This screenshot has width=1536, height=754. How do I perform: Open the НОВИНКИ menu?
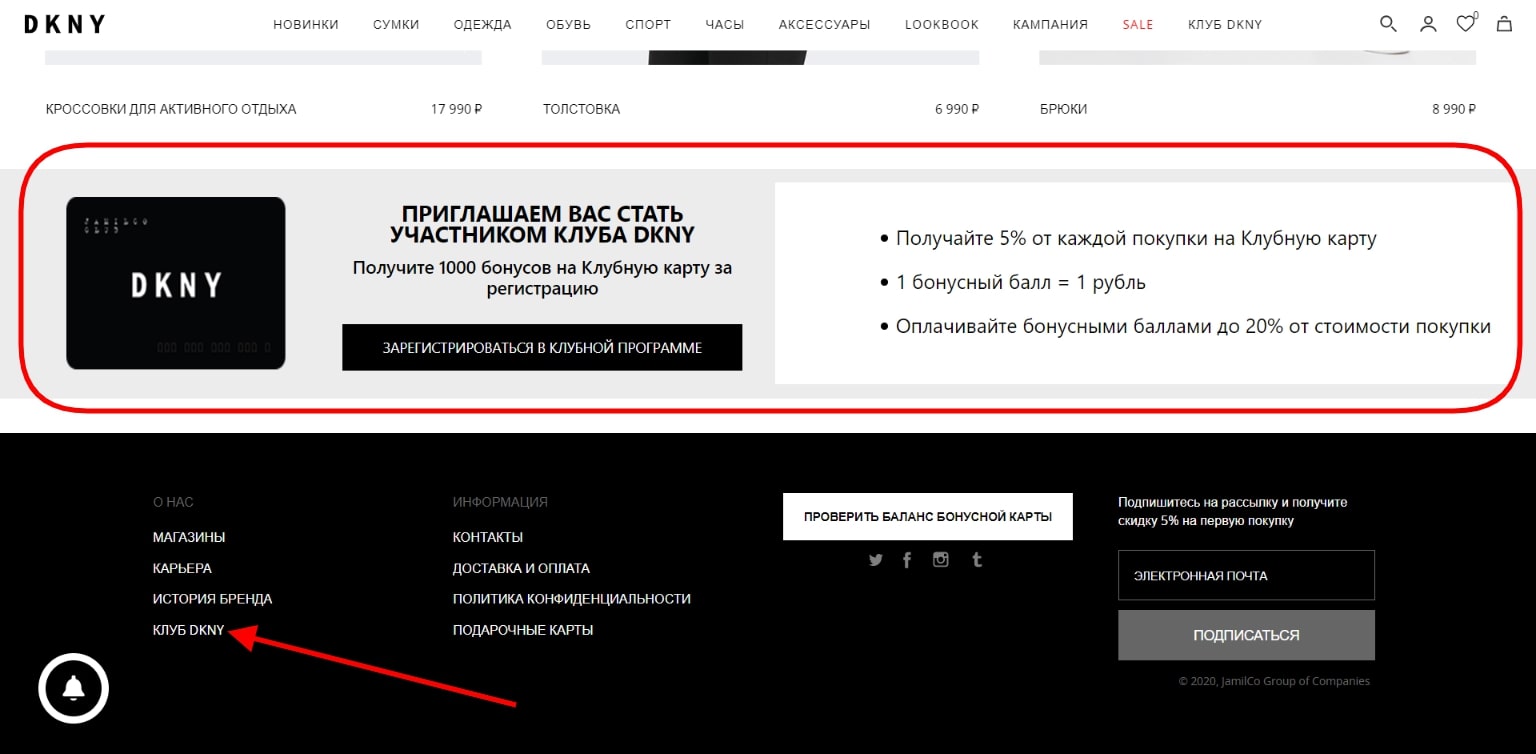pyautogui.click(x=306, y=25)
